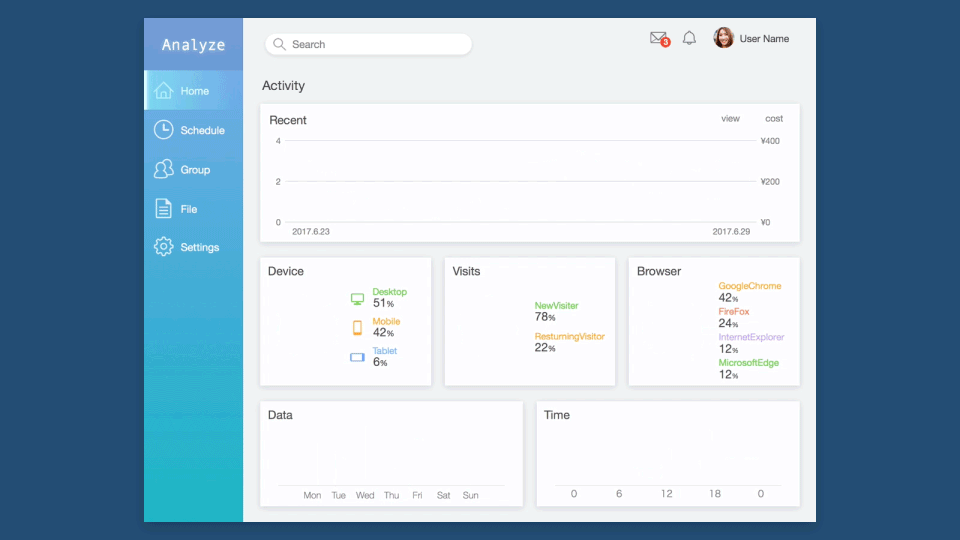Click the File document icon

[164, 209]
